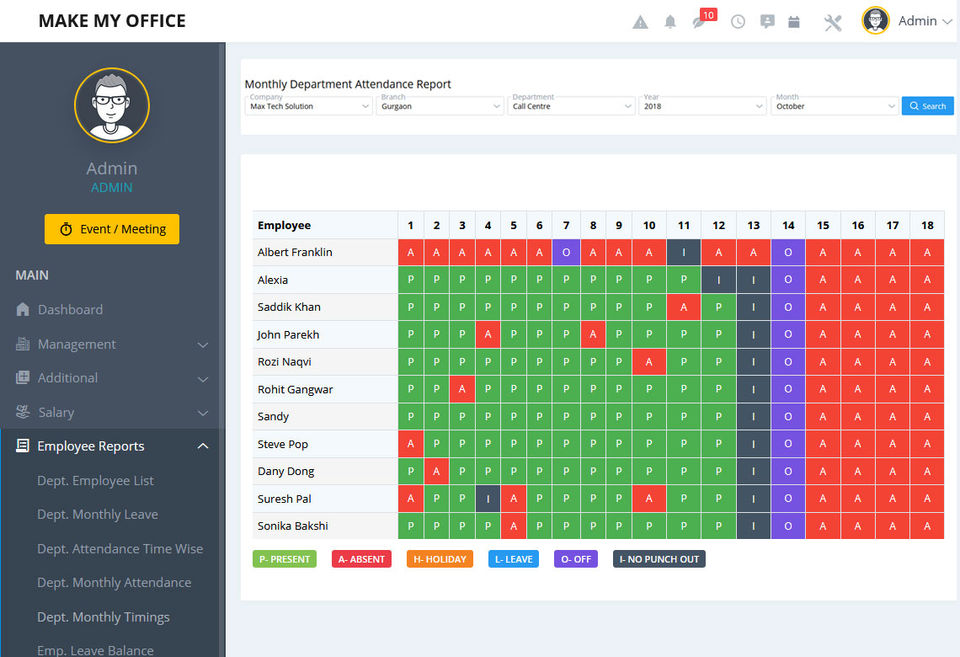Click the Event / Meeting button
Image resolution: width=960 pixels, height=657 pixels.
112,229
